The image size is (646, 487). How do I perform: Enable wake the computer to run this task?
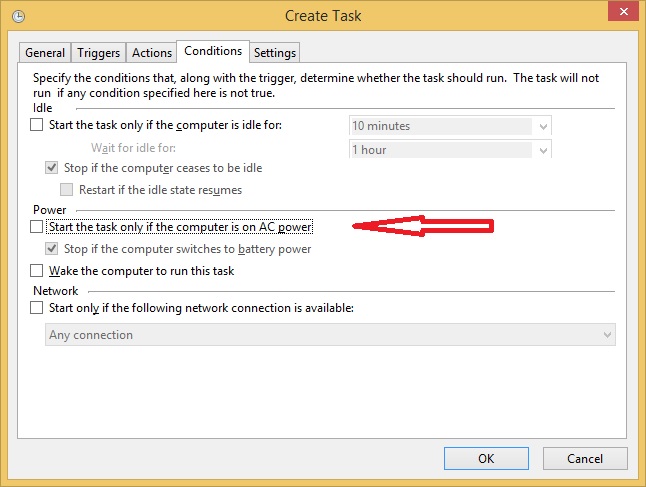tap(37, 271)
